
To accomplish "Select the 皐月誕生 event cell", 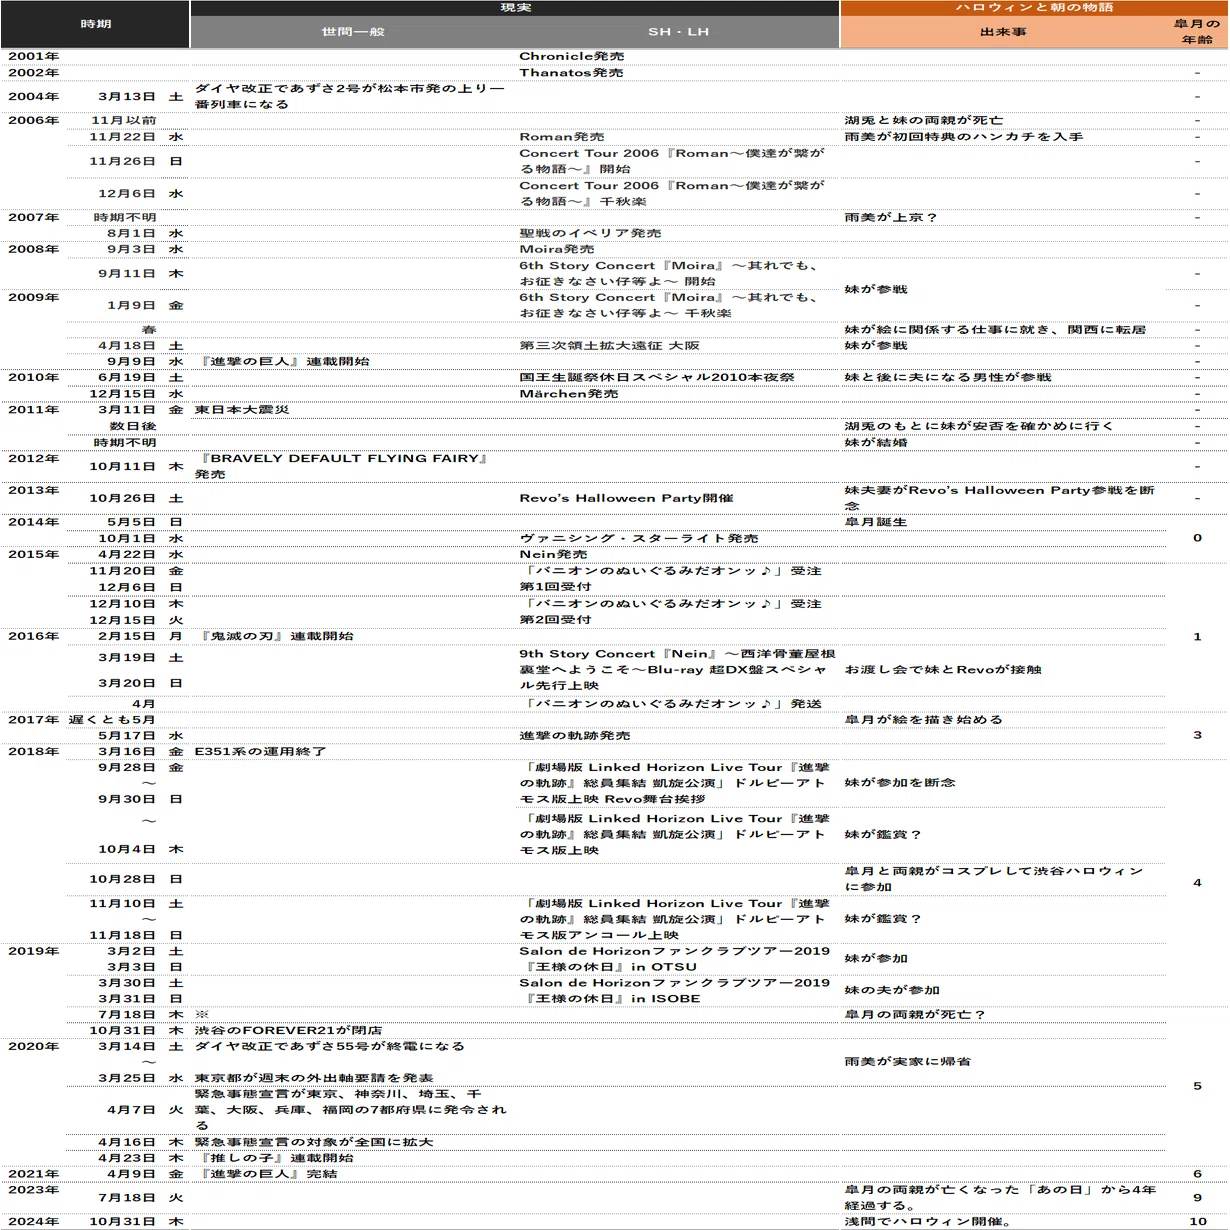I will pyautogui.click(x=876, y=522).
